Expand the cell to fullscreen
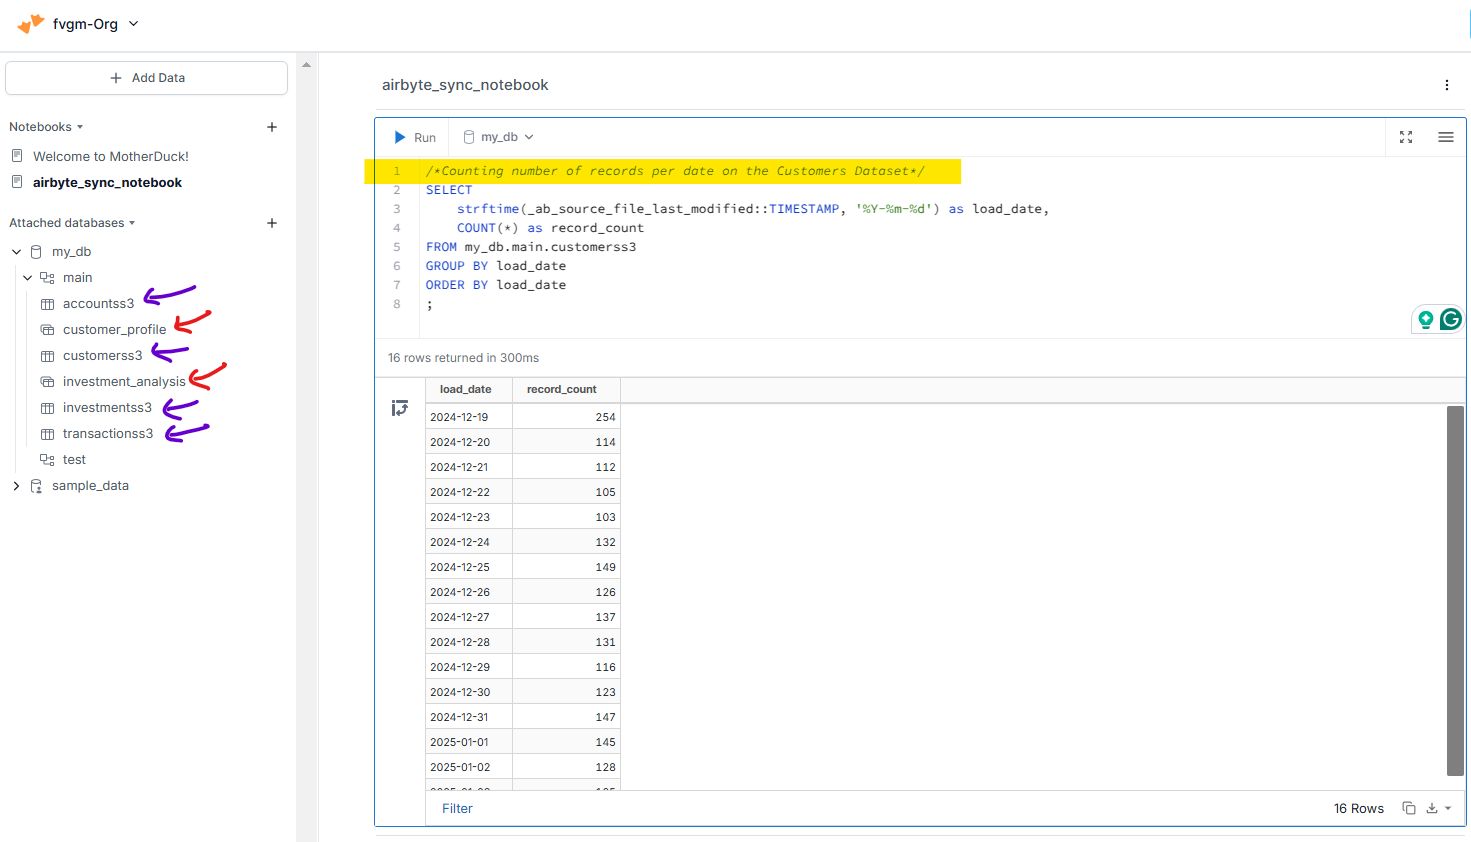 [x=1406, y=137]
